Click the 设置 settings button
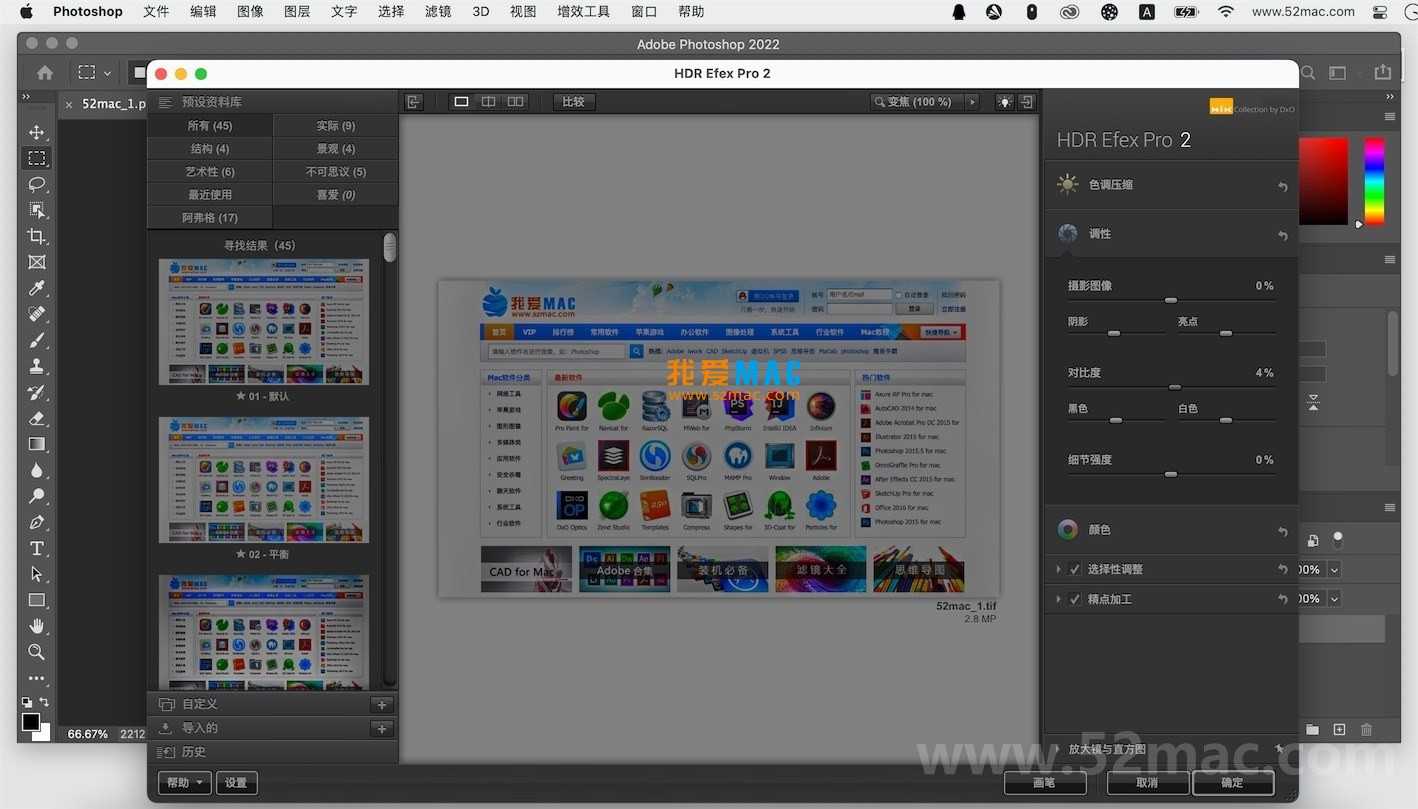This screenshot has height=809, width=1418. click(236, 783)
